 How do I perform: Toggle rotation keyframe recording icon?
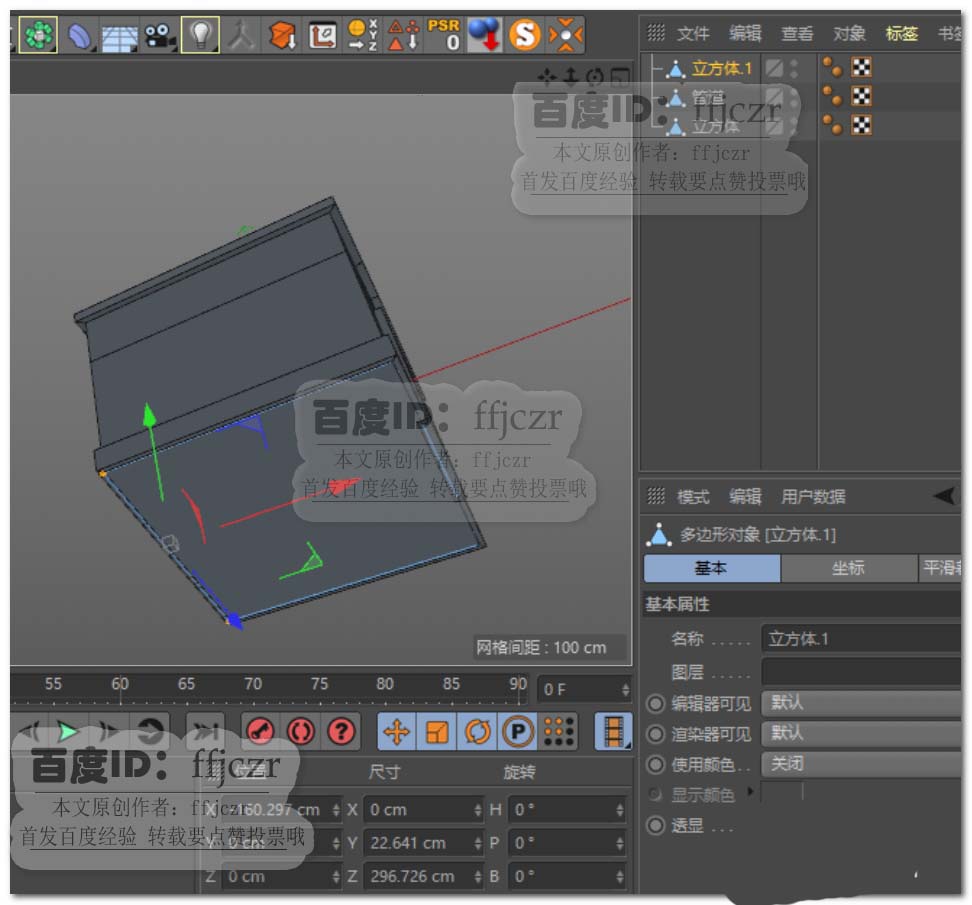coord(477,732)
